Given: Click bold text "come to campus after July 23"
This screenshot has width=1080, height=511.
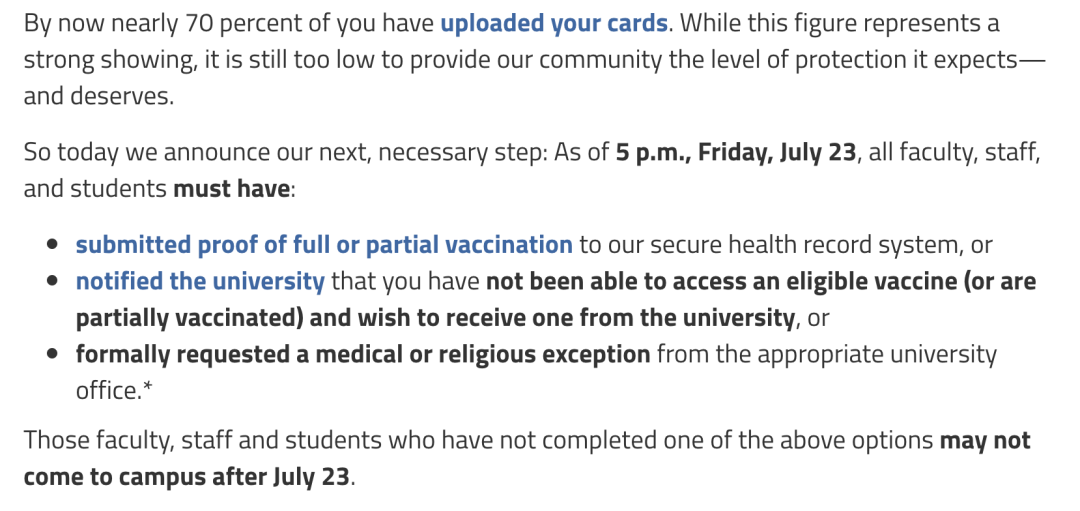Looking at the screenshot, I should click(187, 477).
